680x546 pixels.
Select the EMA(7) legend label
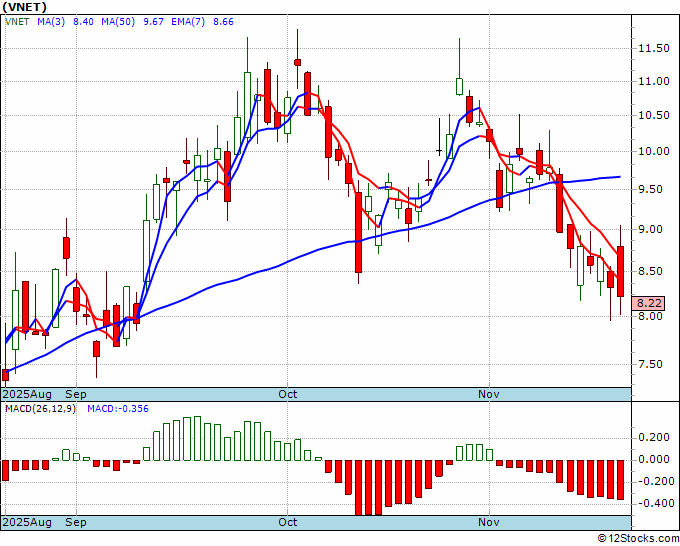(x=188, y=22)
